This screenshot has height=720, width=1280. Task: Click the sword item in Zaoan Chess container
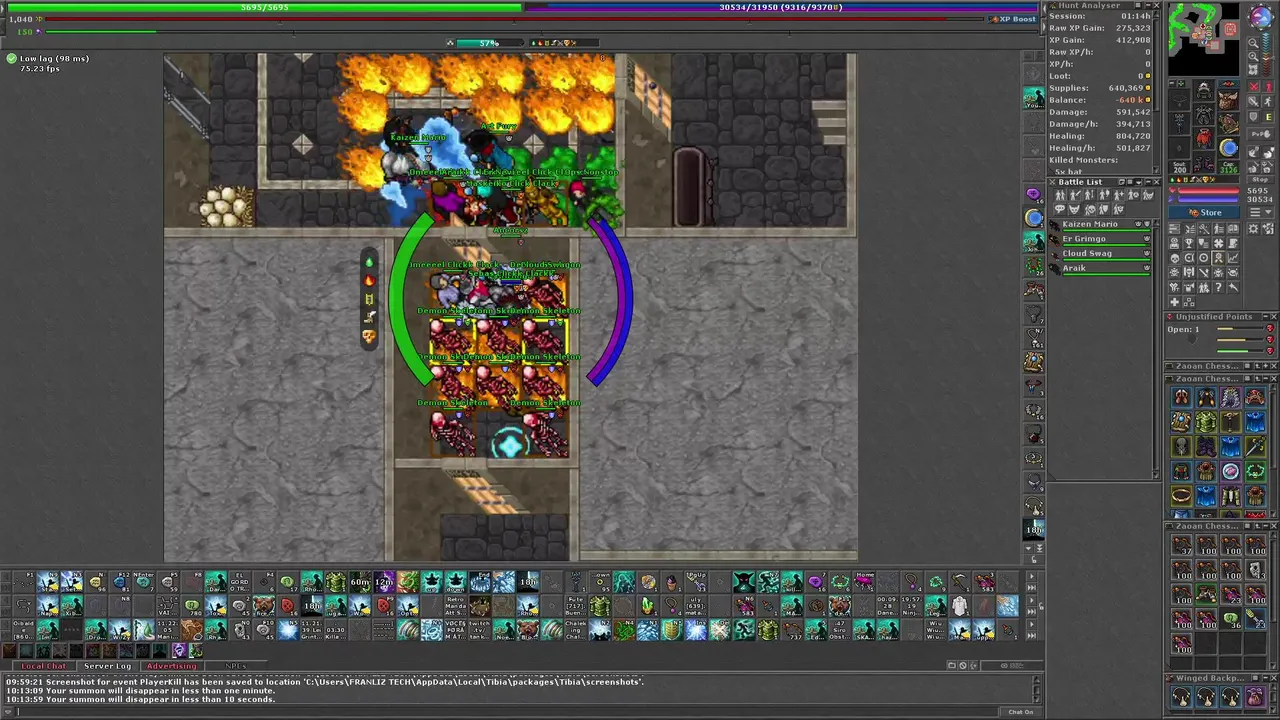[x=1255, y=446]
